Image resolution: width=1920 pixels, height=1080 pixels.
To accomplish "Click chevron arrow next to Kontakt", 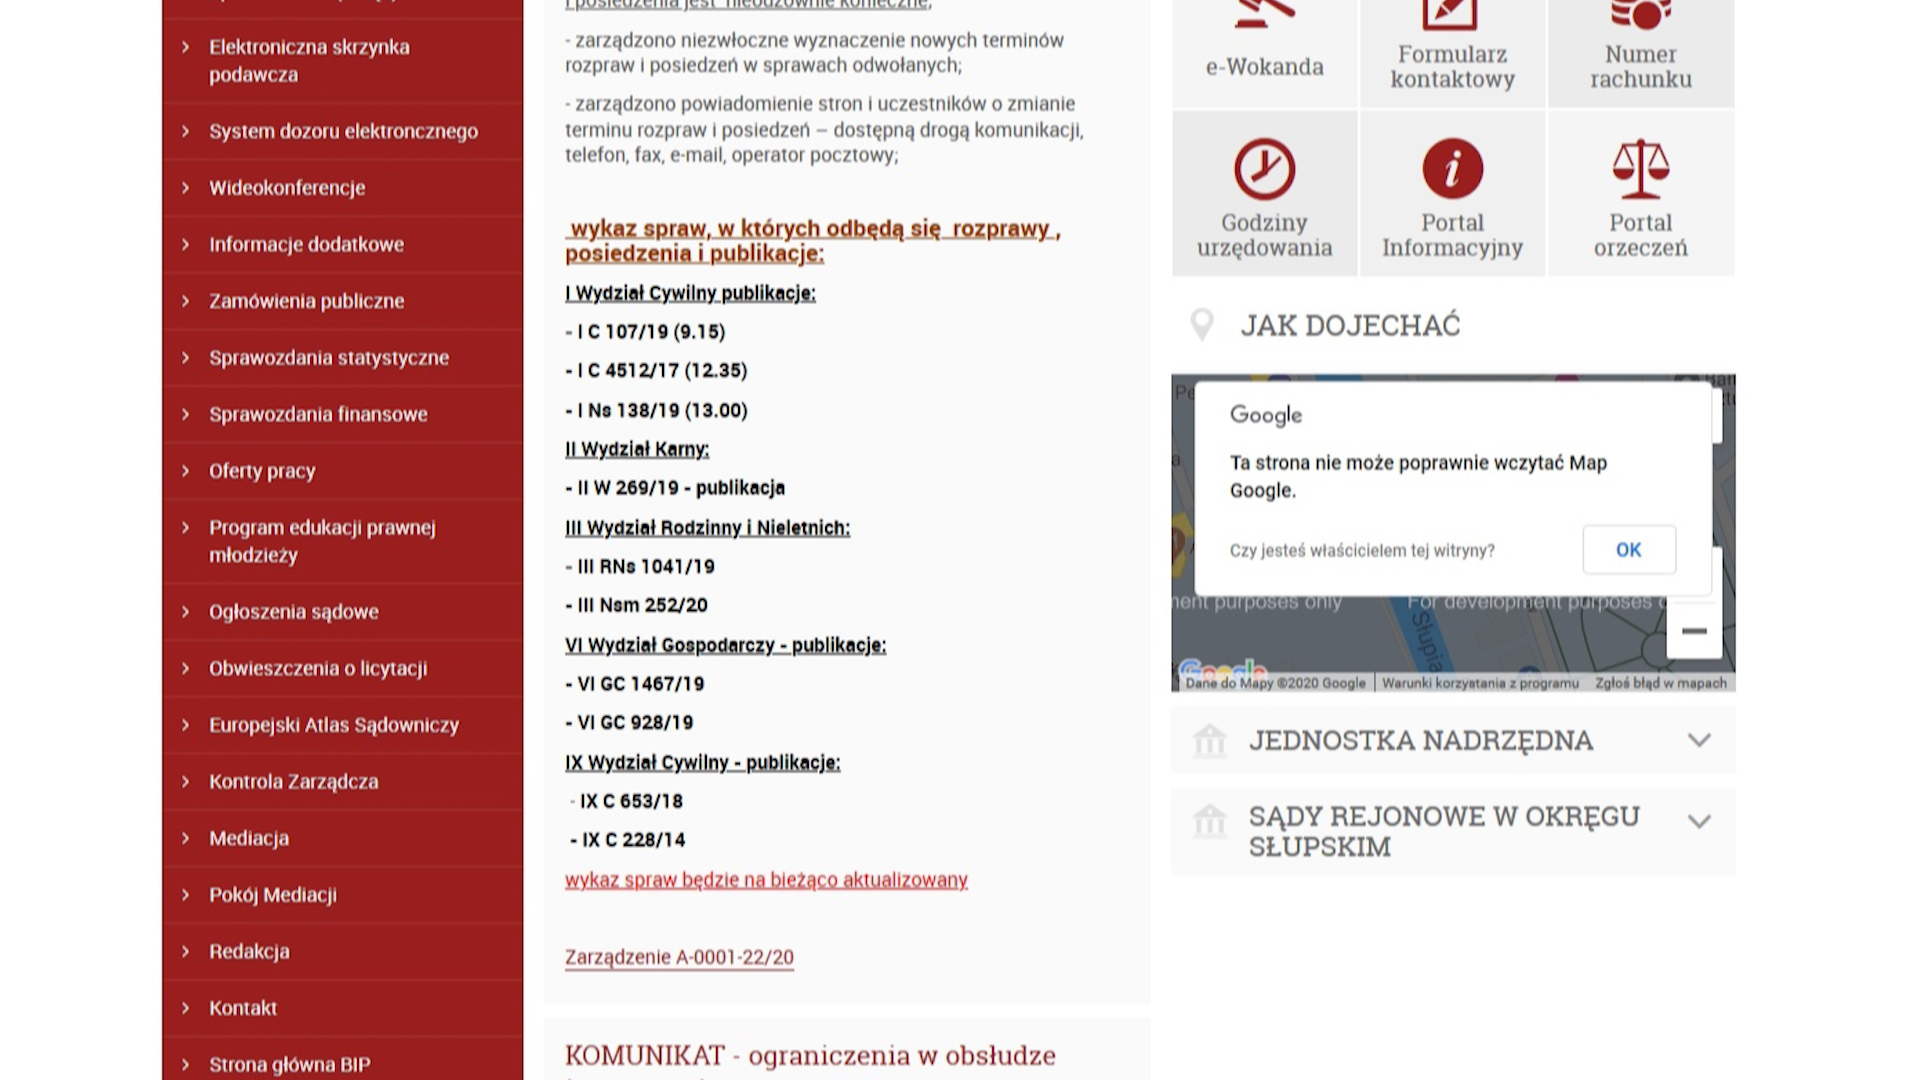I will point(186,1008).
